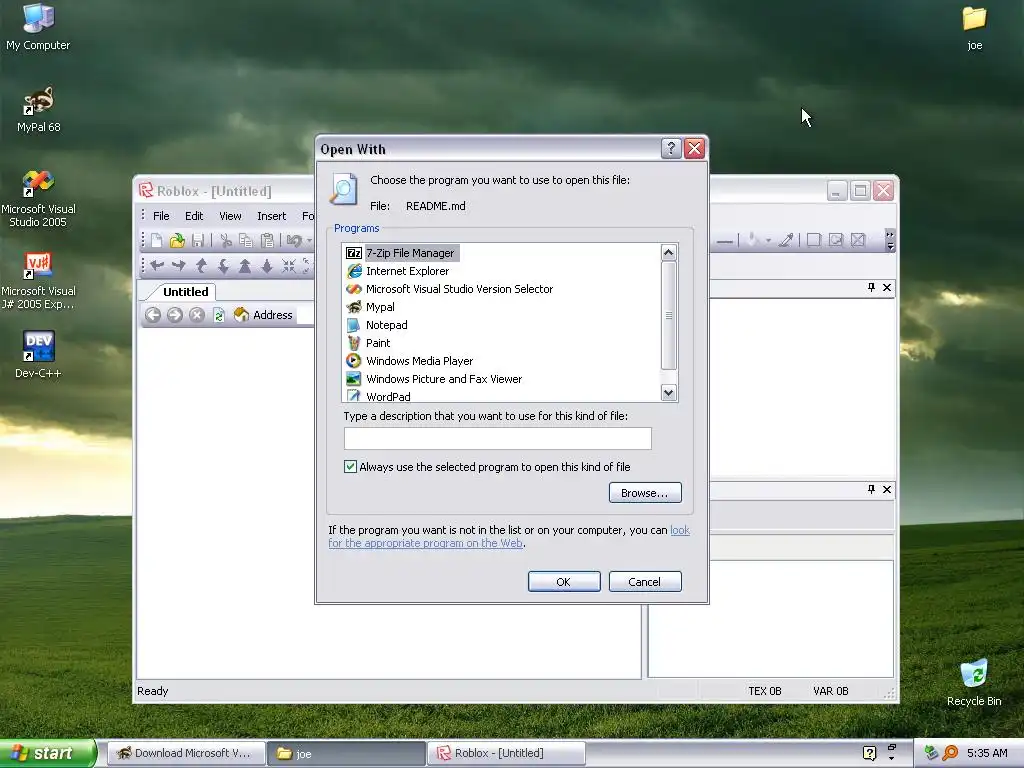
Task: Click the Programs list scroll down arrow
Action: coord(669,392)
